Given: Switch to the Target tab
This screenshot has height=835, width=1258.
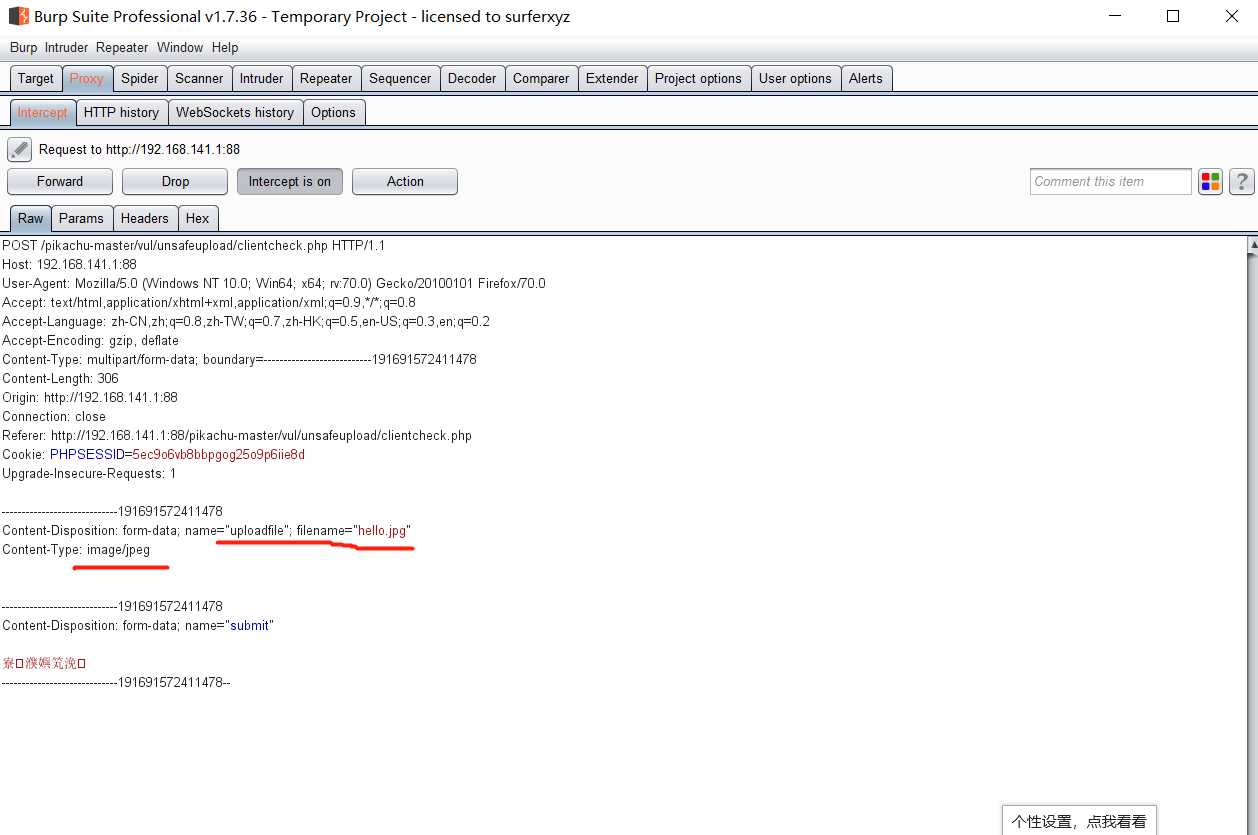Looking at the screenshot, I should pos(36,78).
